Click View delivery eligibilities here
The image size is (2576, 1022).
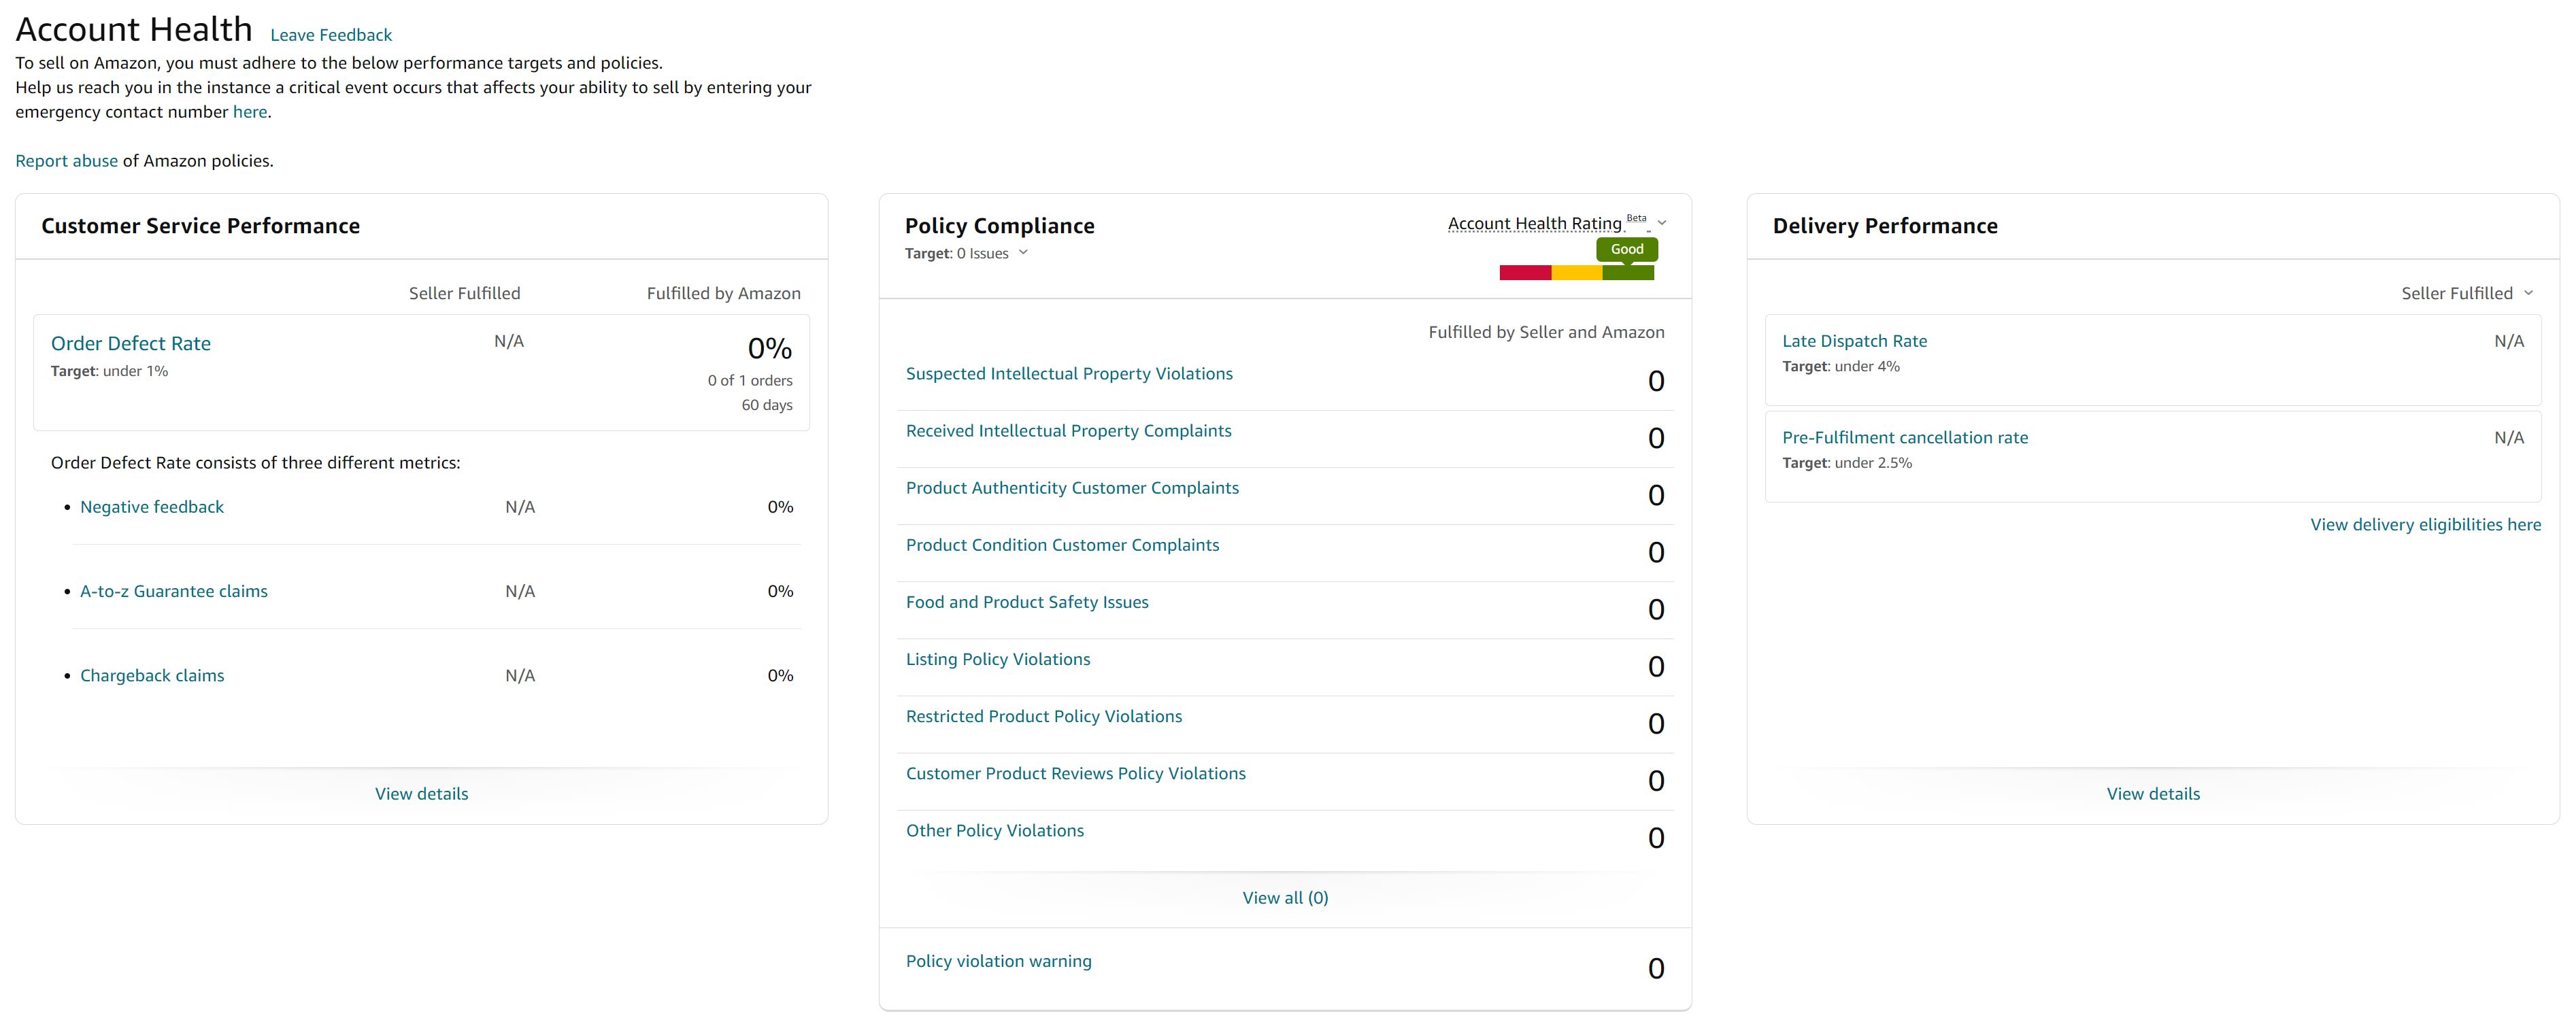pyautogui.click(x=2424, y=524)
